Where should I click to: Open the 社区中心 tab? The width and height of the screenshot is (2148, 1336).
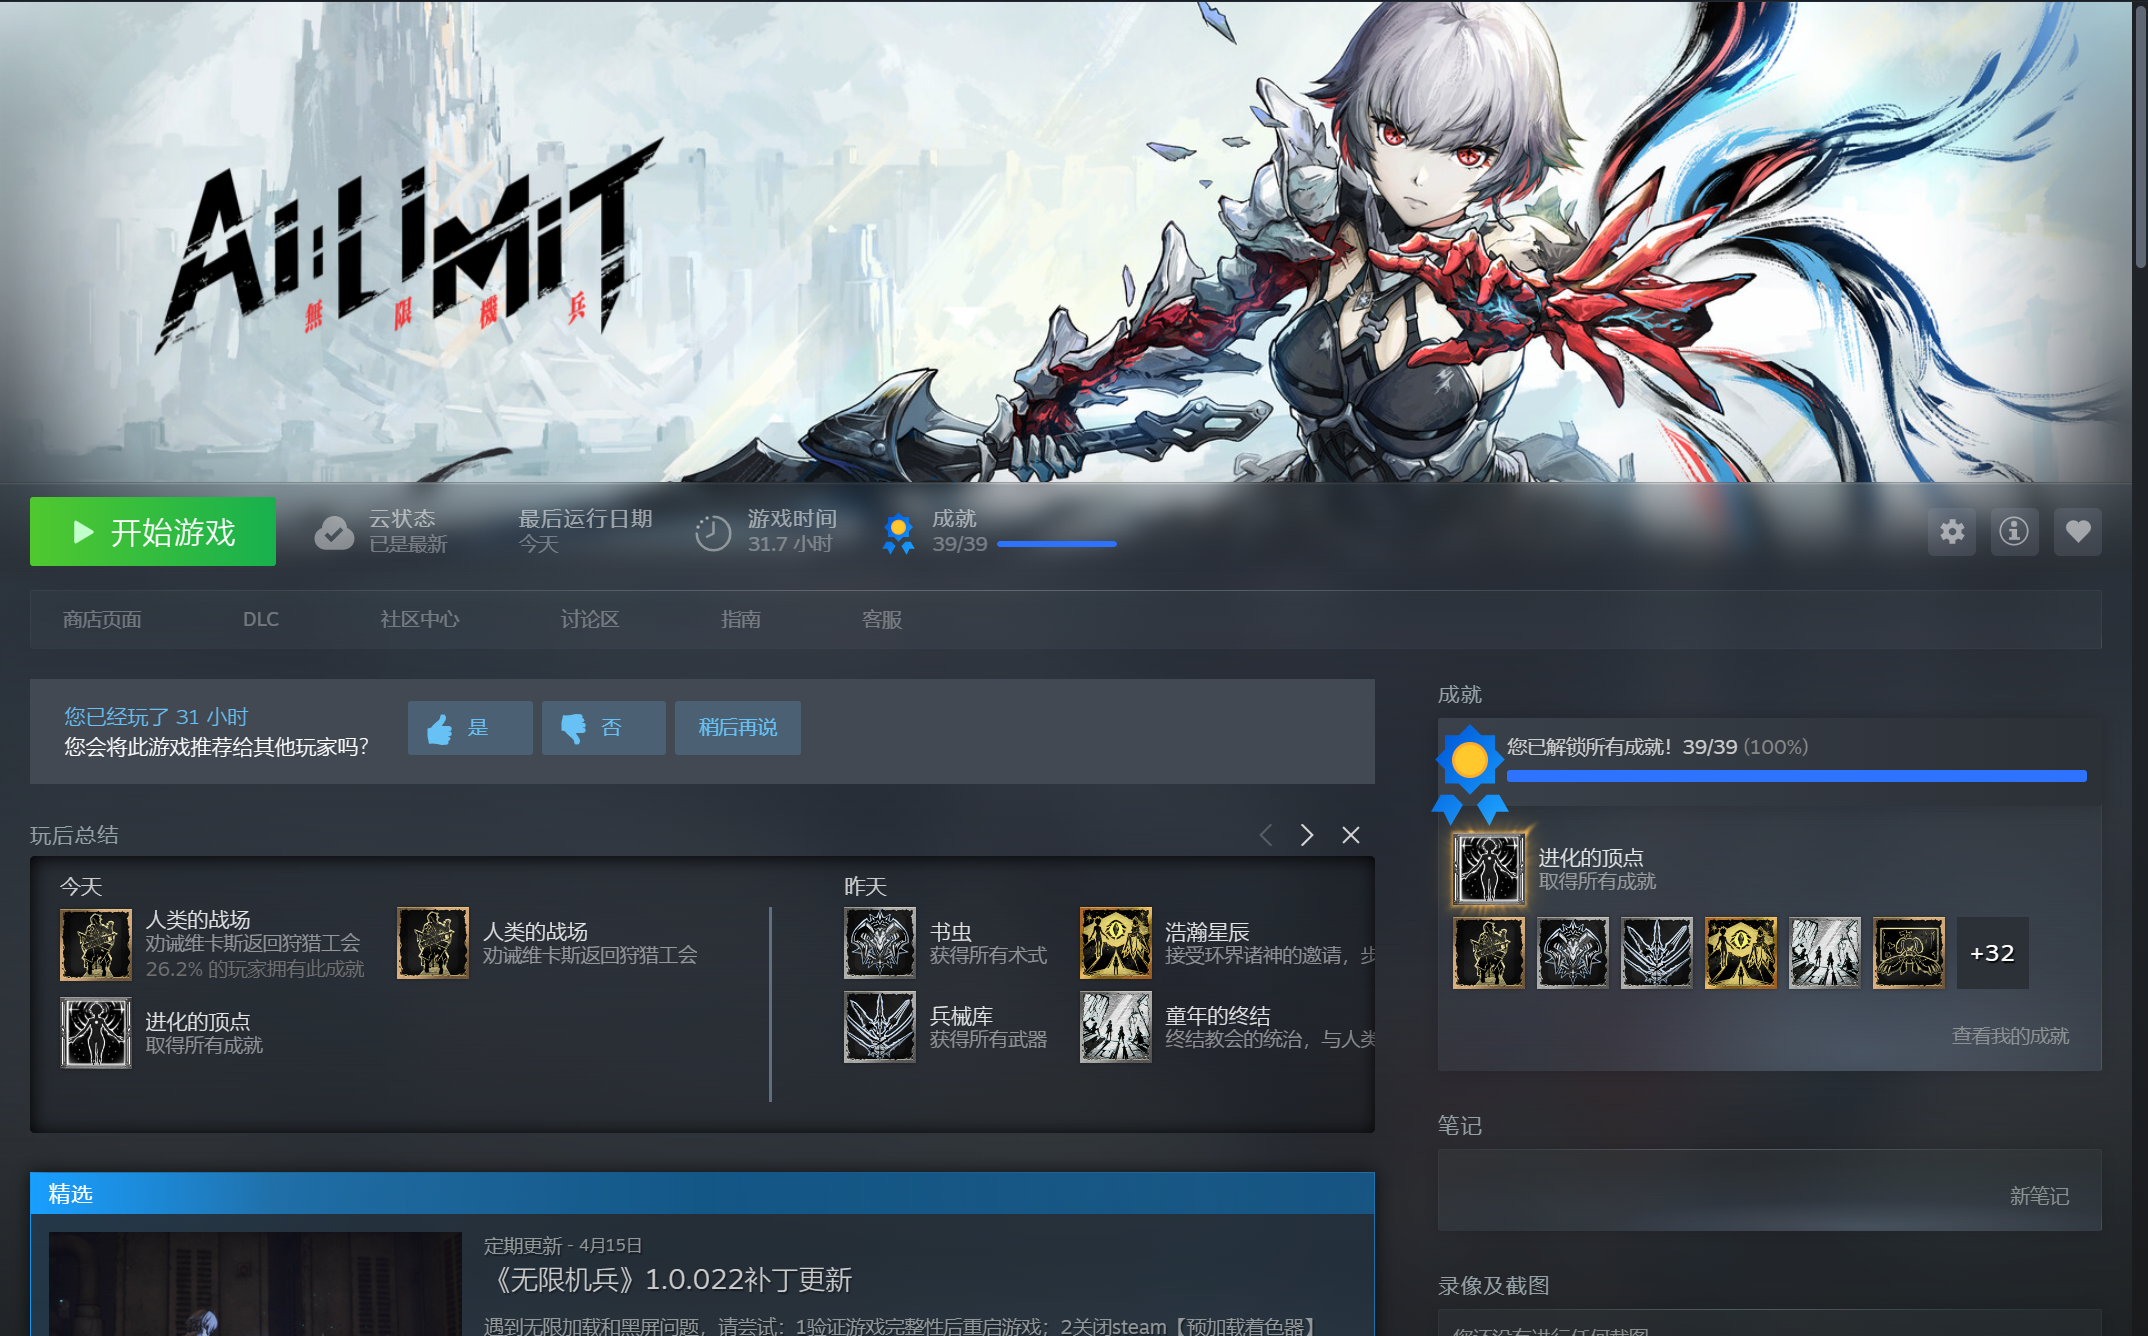420,620
